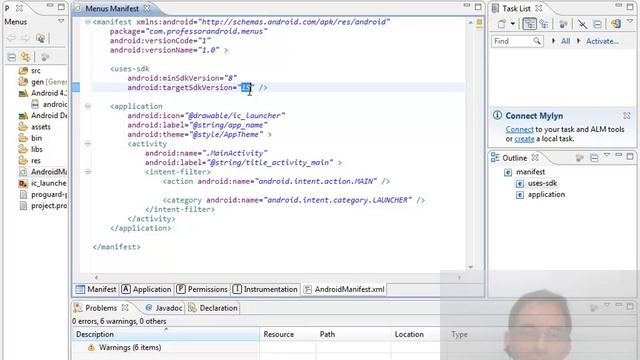Click the Activate... link
This screenshot has height=360, width=640.
coord(602,41)
